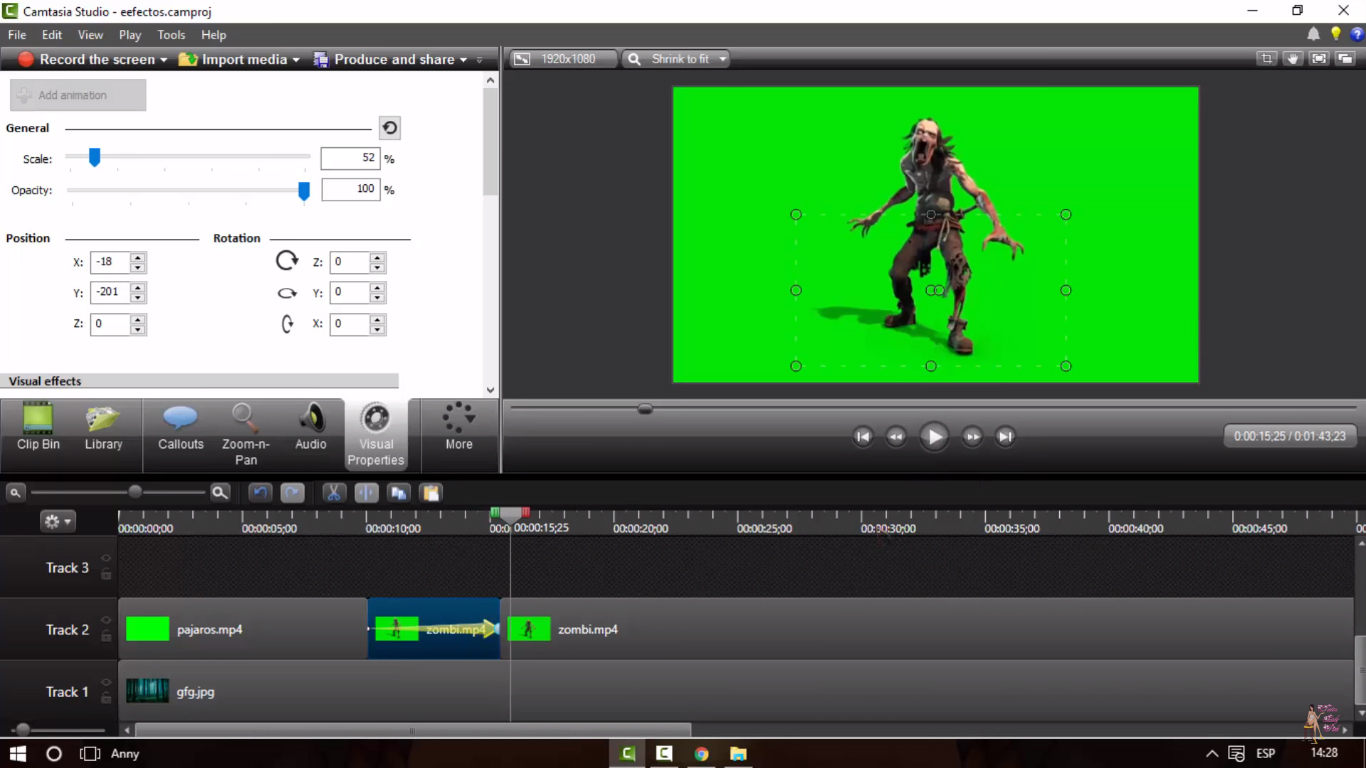This screenshot has height=768, width=1366.
Task: Click the preview seek bar handle
Action: (645, 408)
